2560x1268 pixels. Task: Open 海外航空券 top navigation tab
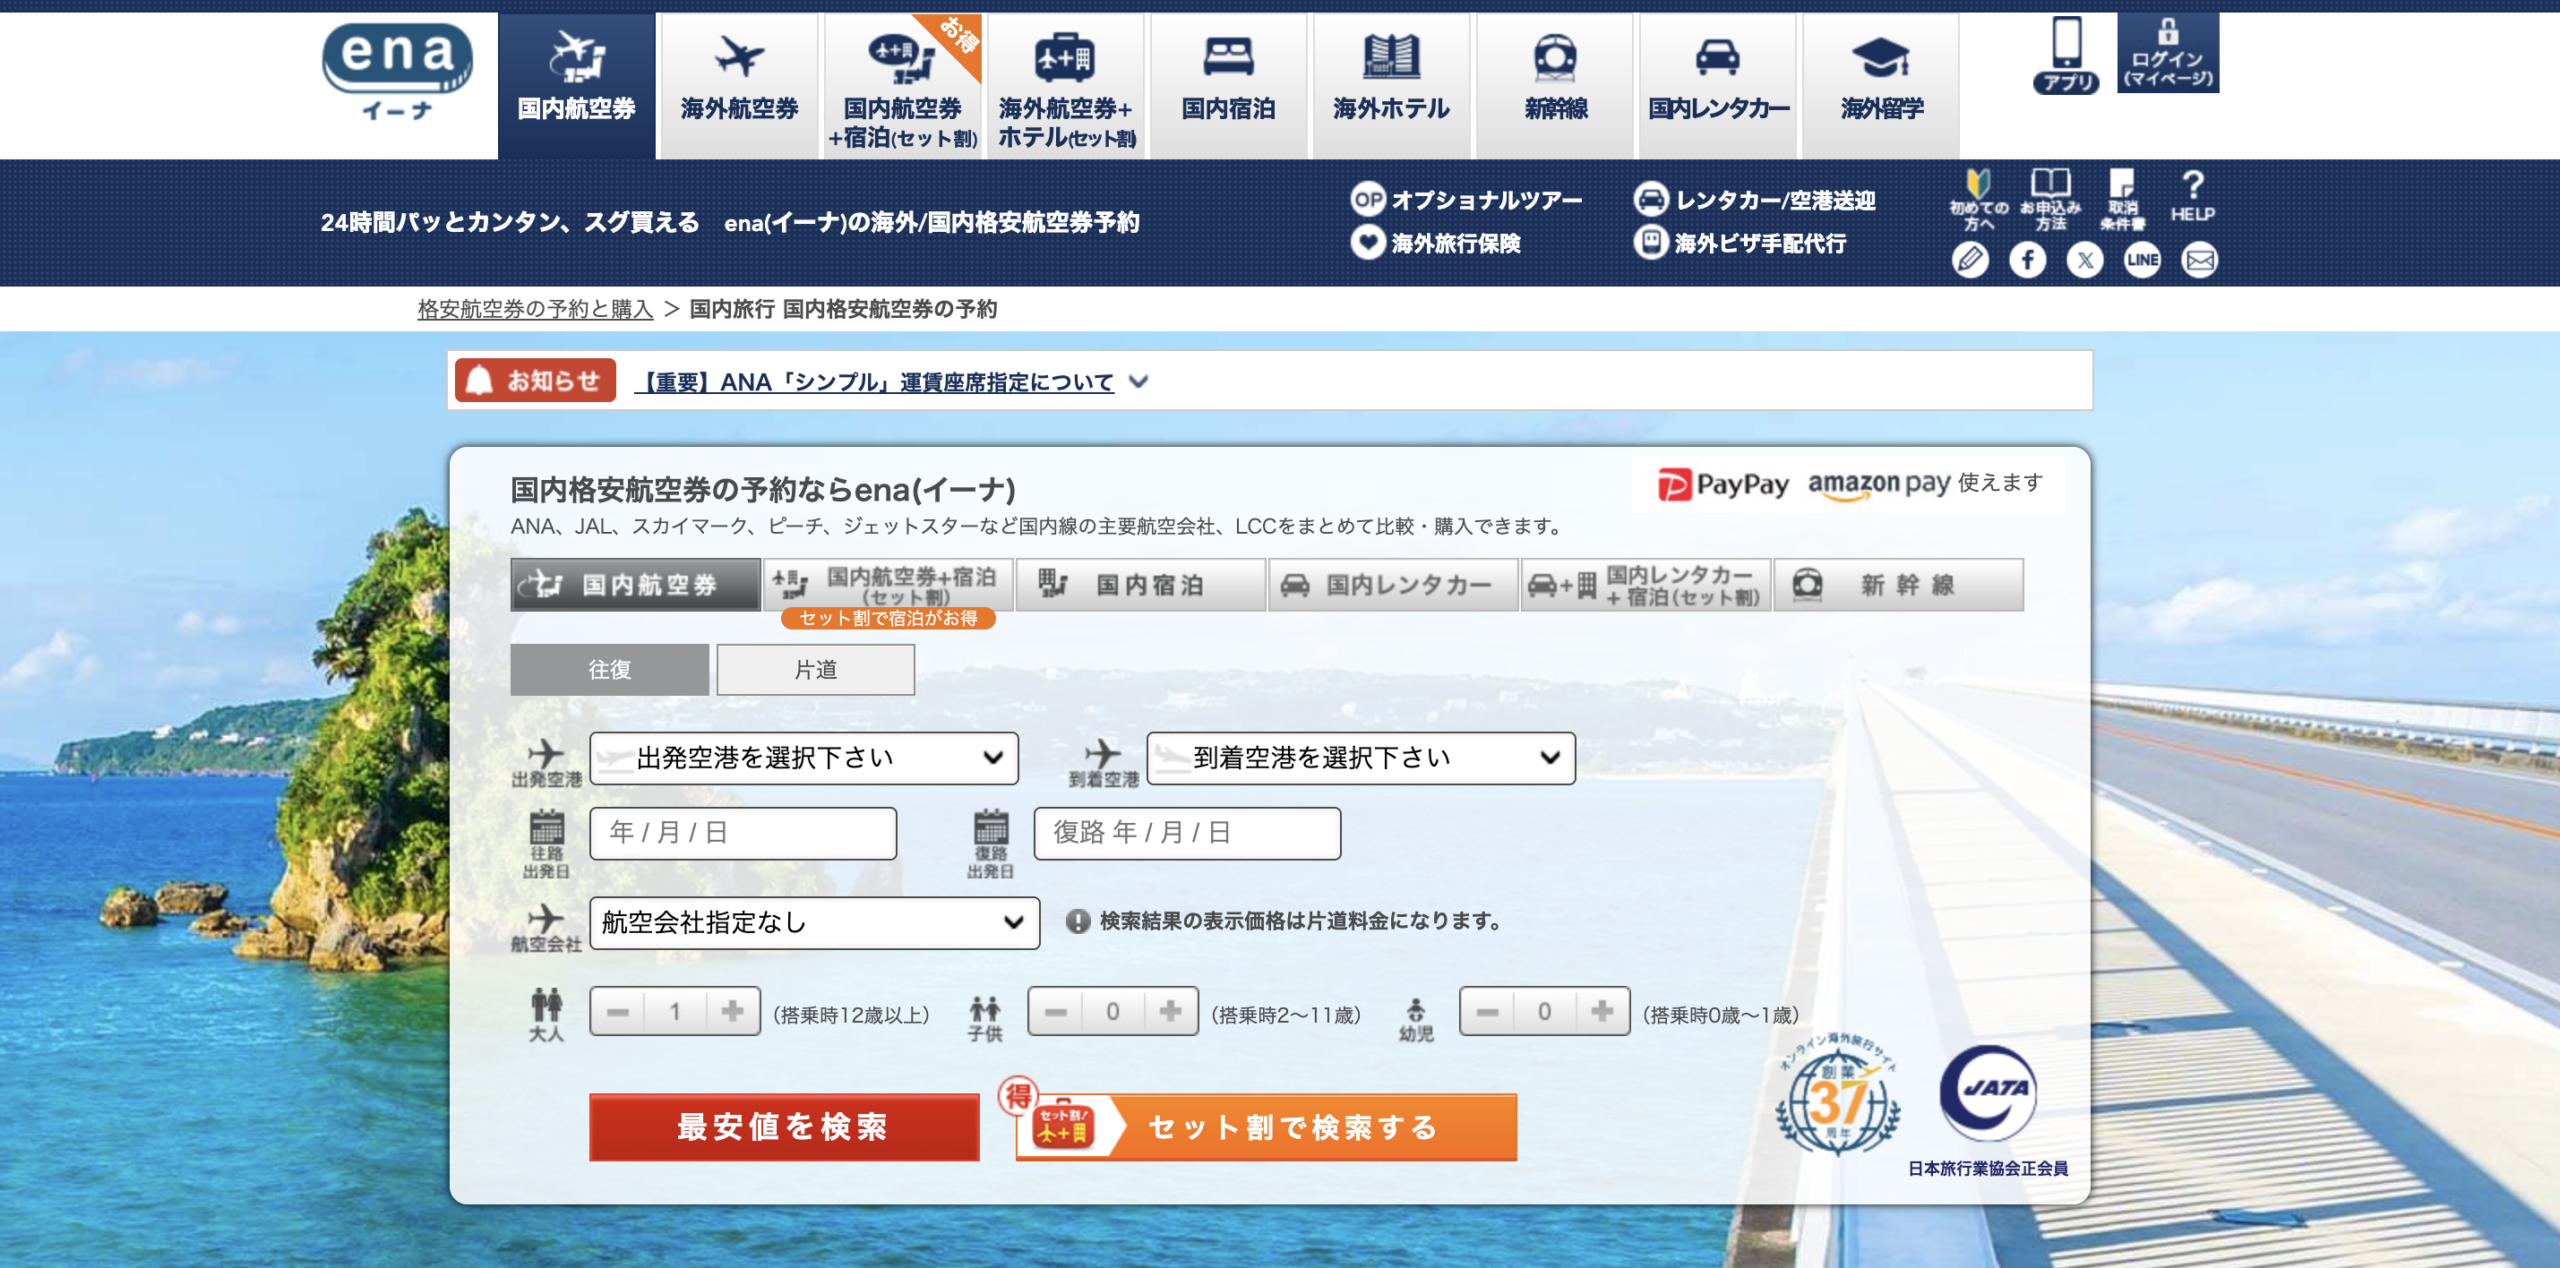(740, 85)
